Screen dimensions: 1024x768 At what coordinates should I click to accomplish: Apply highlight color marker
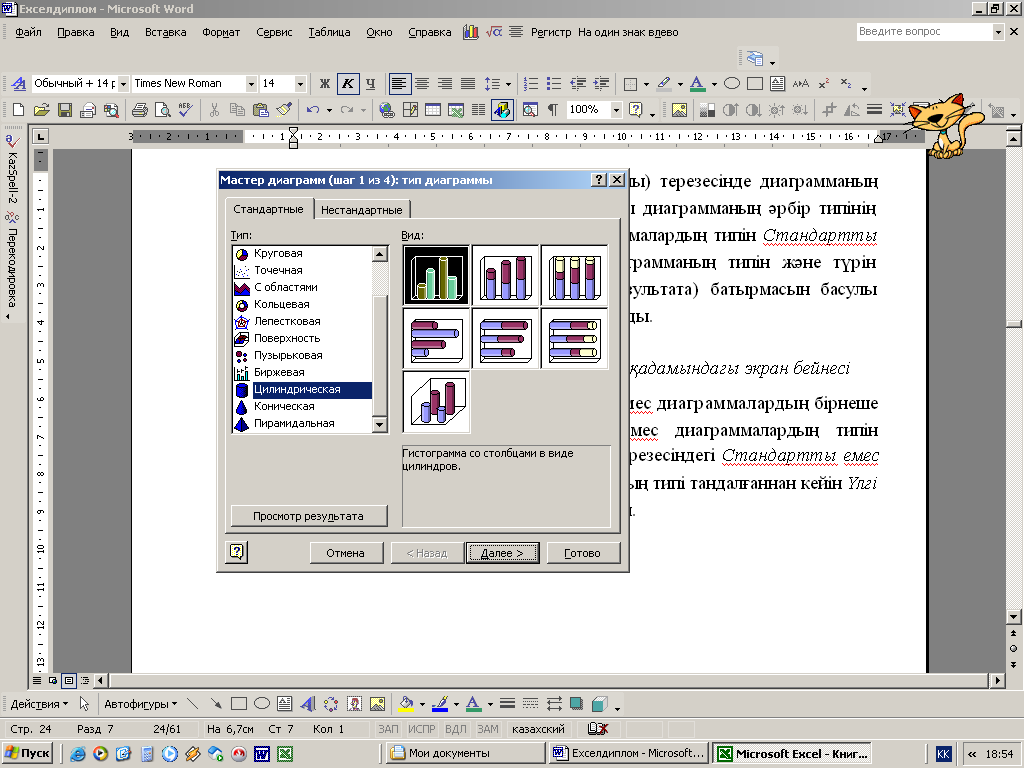pyautogui.click(x=664, y=84)
